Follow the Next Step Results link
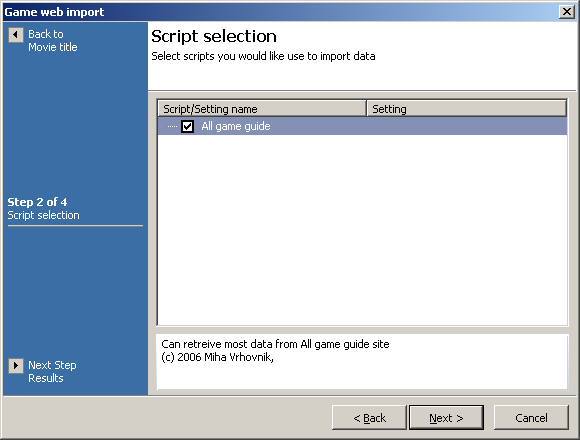 [x=52, y=372]
